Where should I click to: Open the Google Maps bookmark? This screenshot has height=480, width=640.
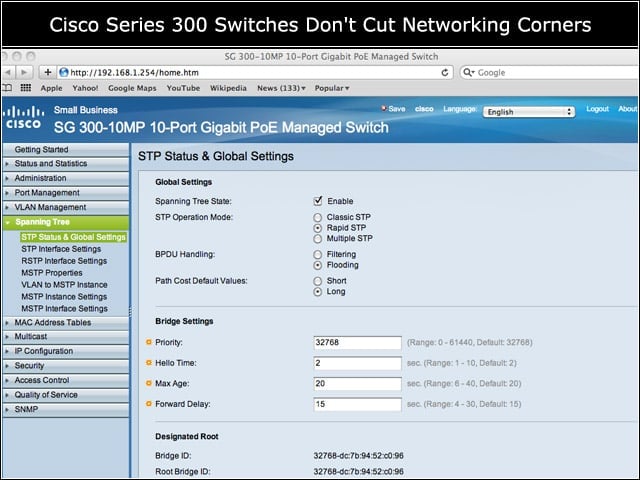[132, 88]
